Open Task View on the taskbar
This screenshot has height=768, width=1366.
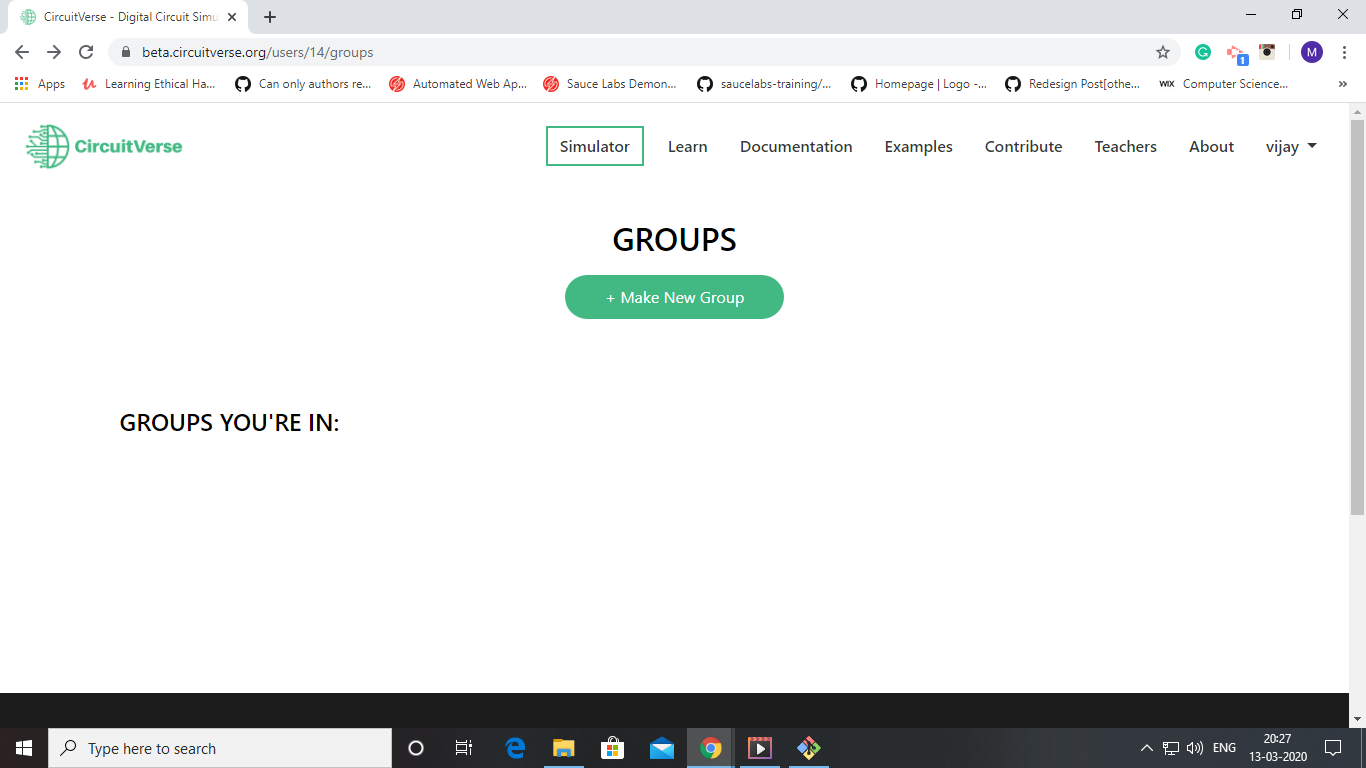tap(463, 748)
